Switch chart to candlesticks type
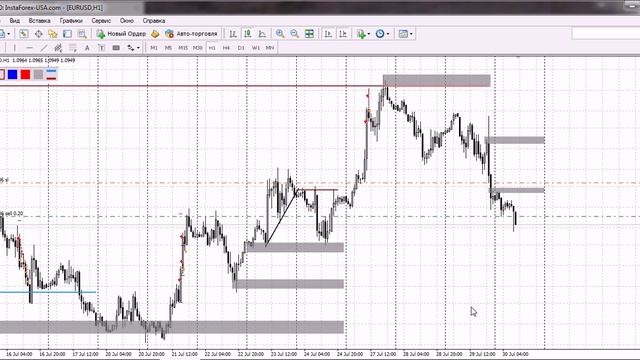This screenshot has width=640, height=360. pos(248,34)
